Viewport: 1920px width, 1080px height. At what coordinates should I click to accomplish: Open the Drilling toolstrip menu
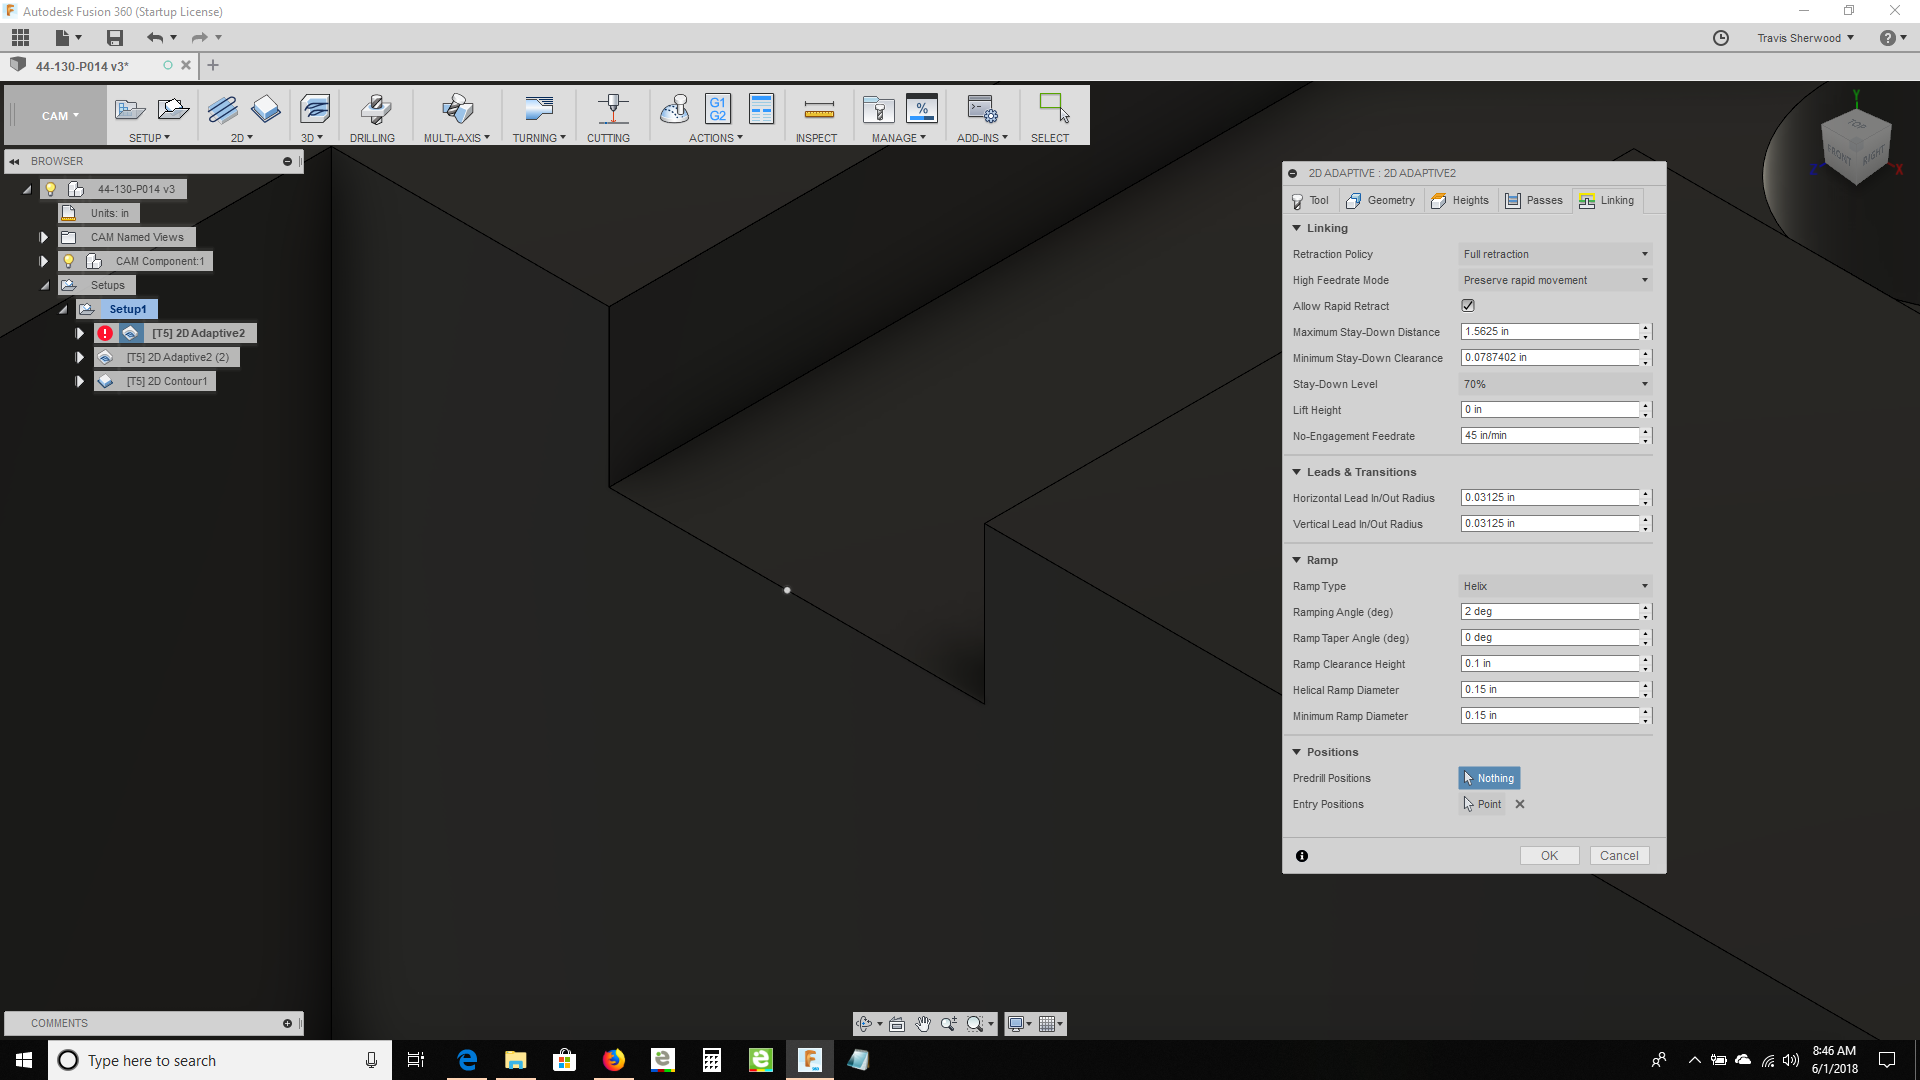[374, 115]
